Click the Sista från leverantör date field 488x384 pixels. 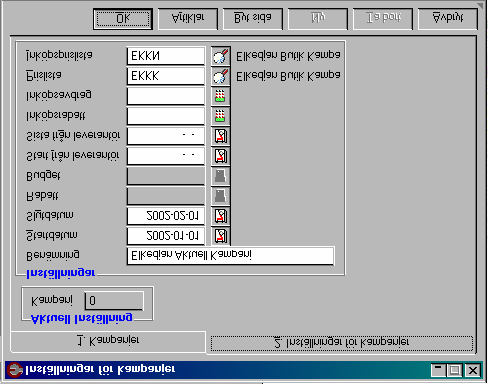(166, 136)
